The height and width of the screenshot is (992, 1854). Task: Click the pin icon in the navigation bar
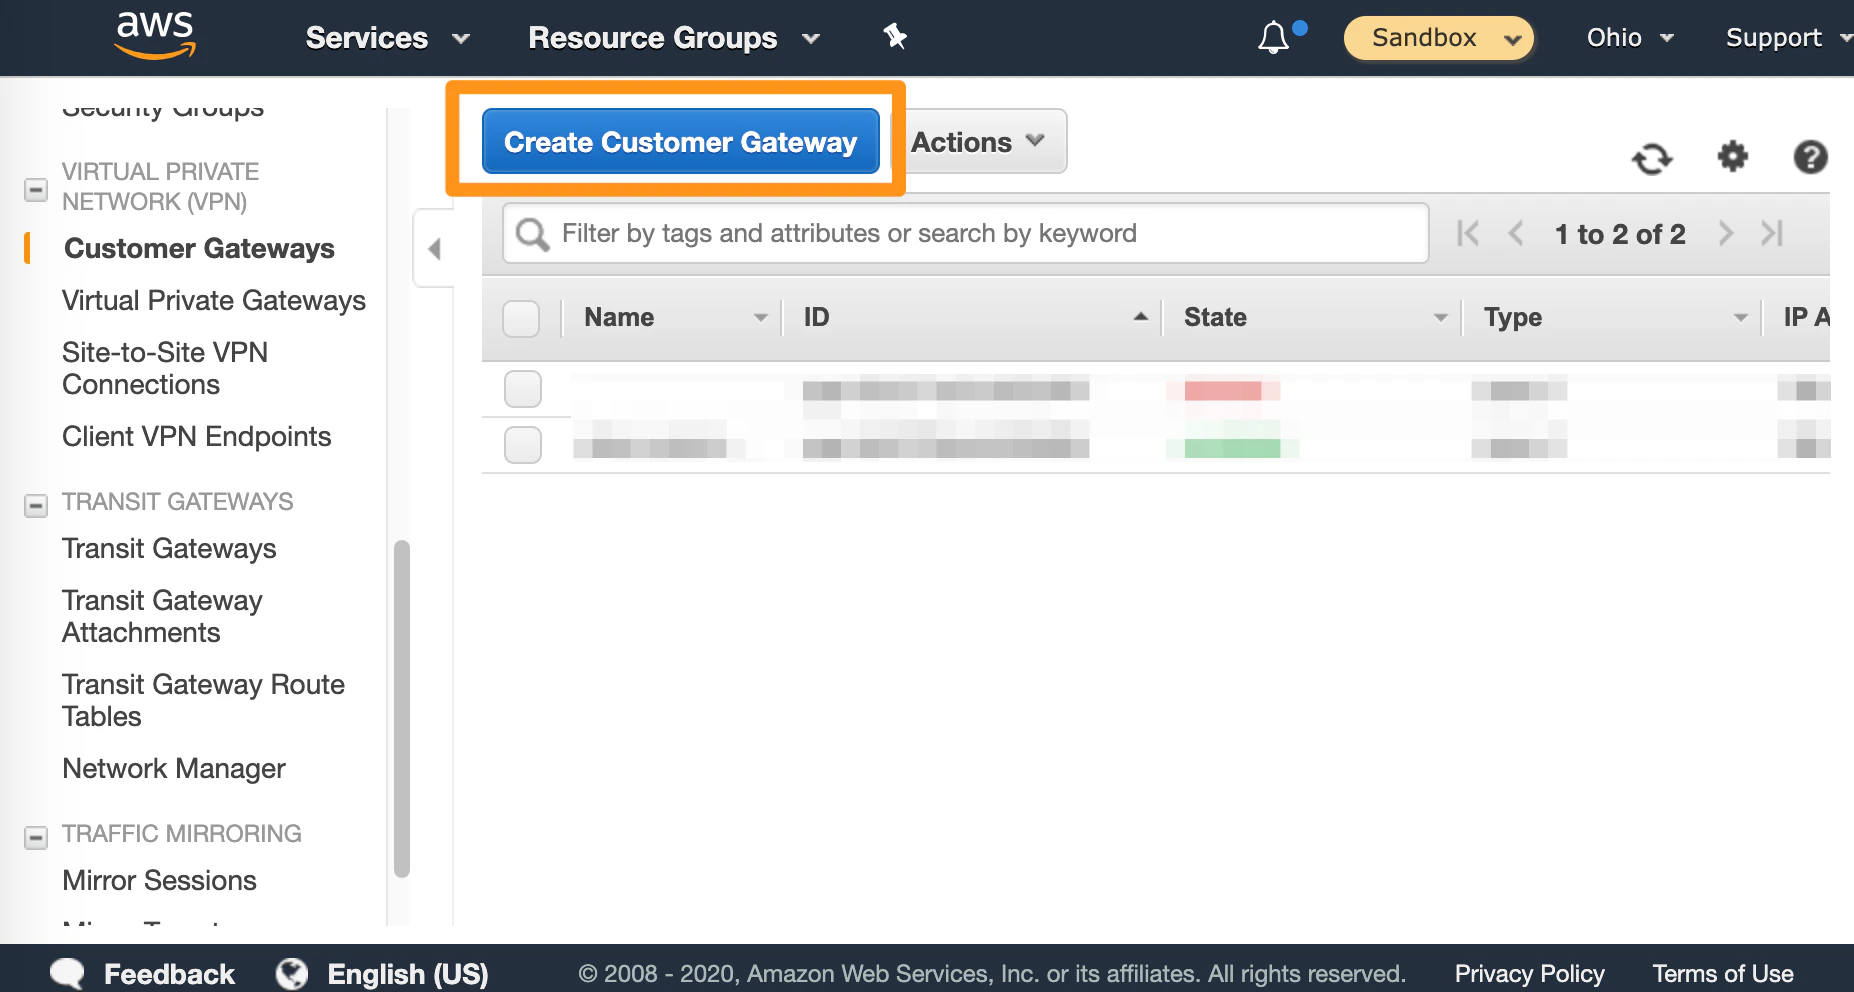click(895, 37)
